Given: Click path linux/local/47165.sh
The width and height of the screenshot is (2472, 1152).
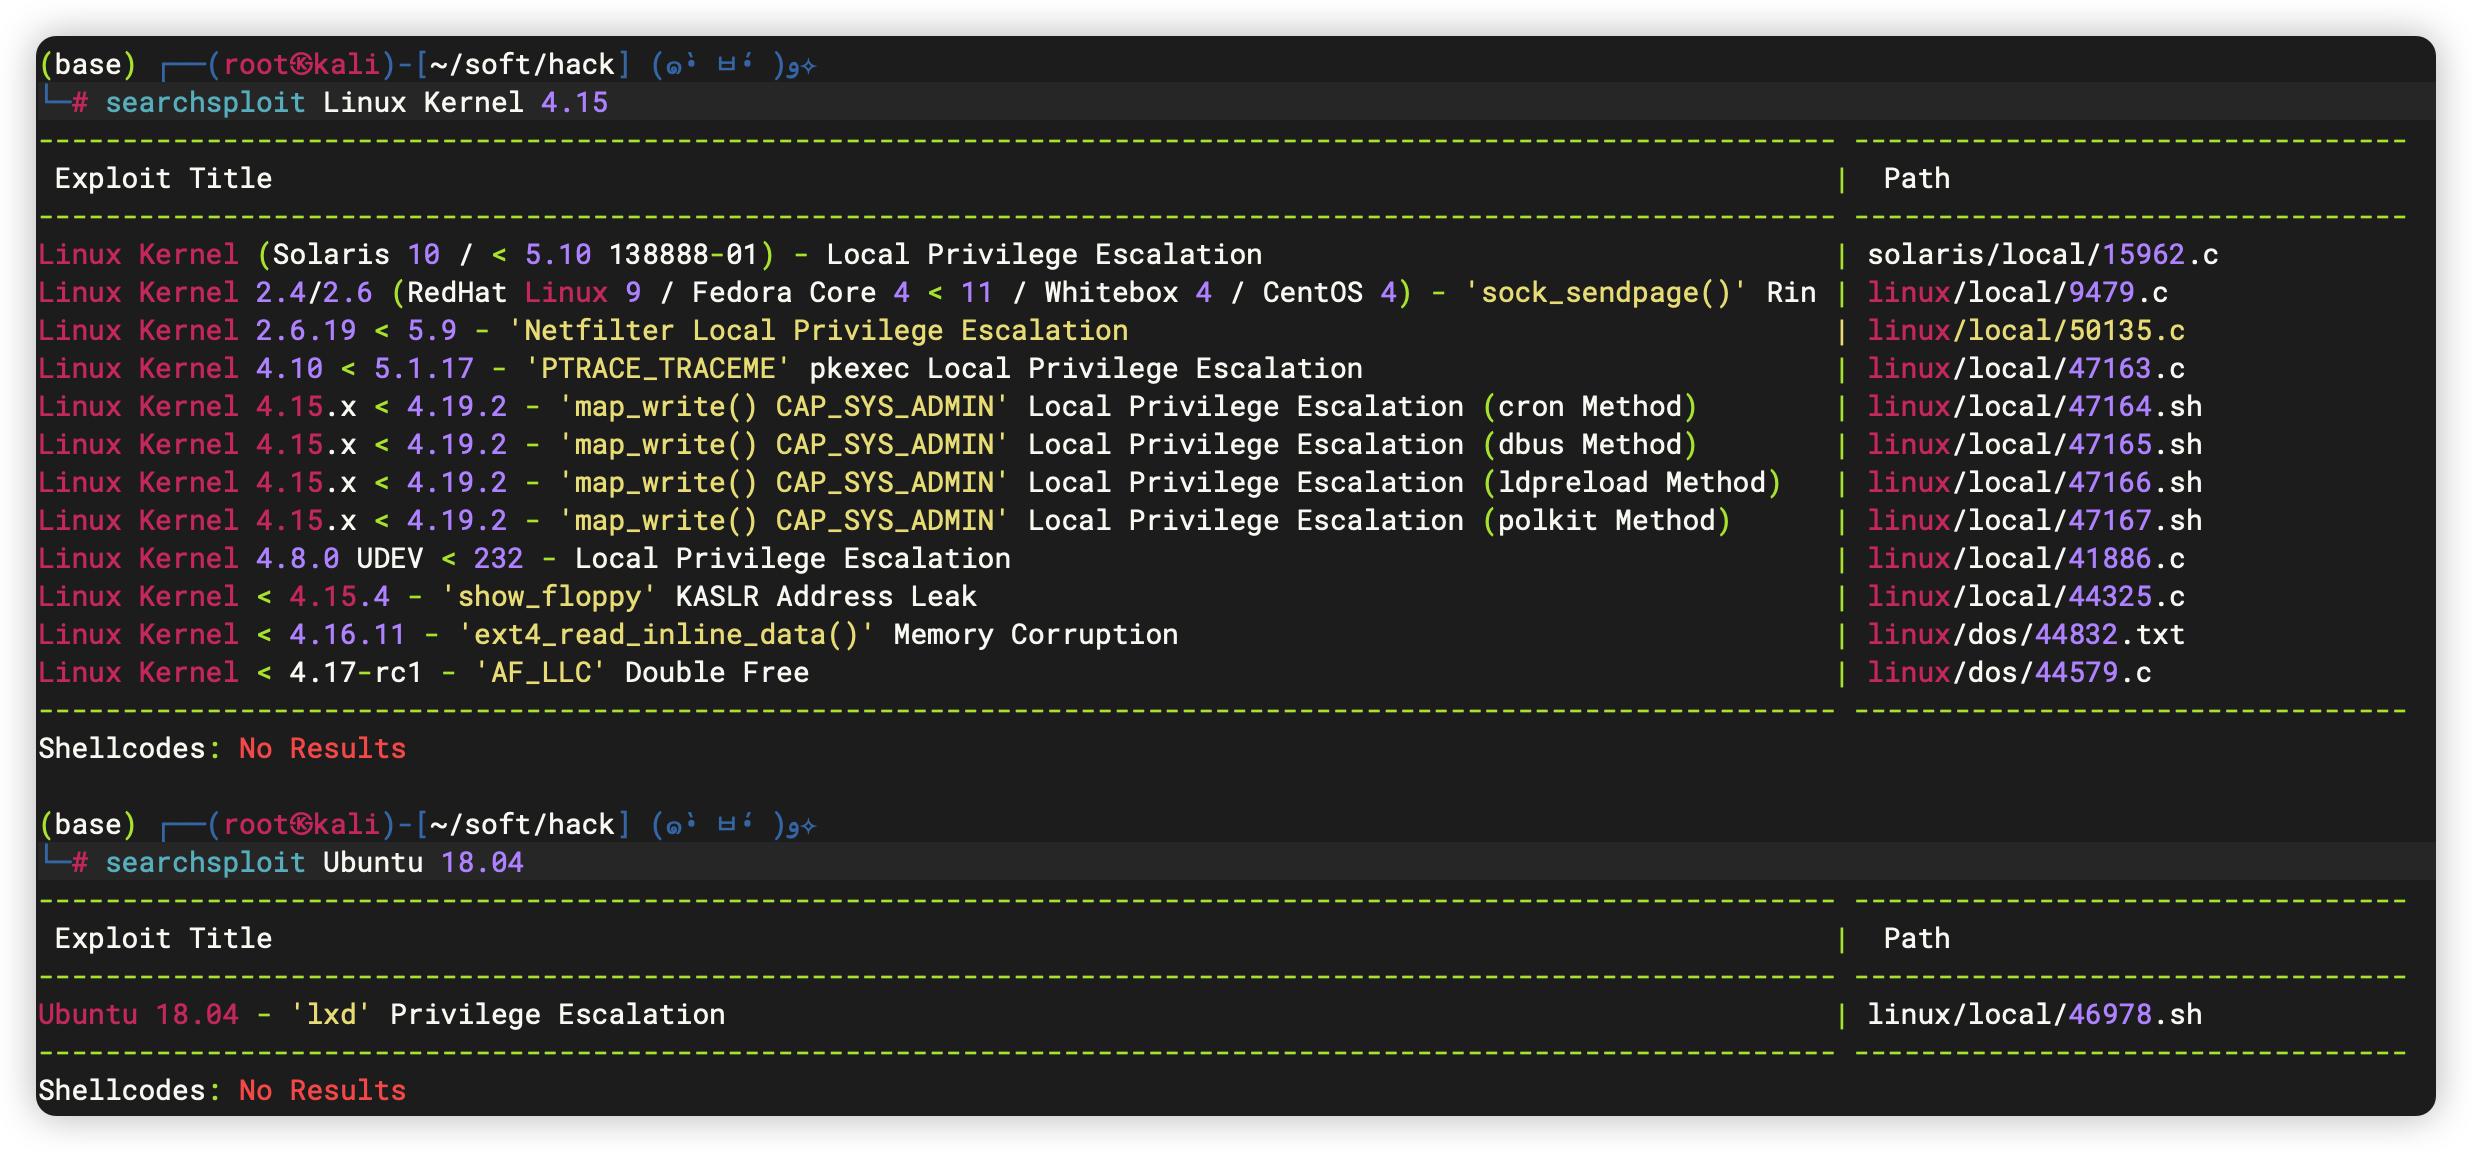Looking at the screenshot, I should [2035, 444].
